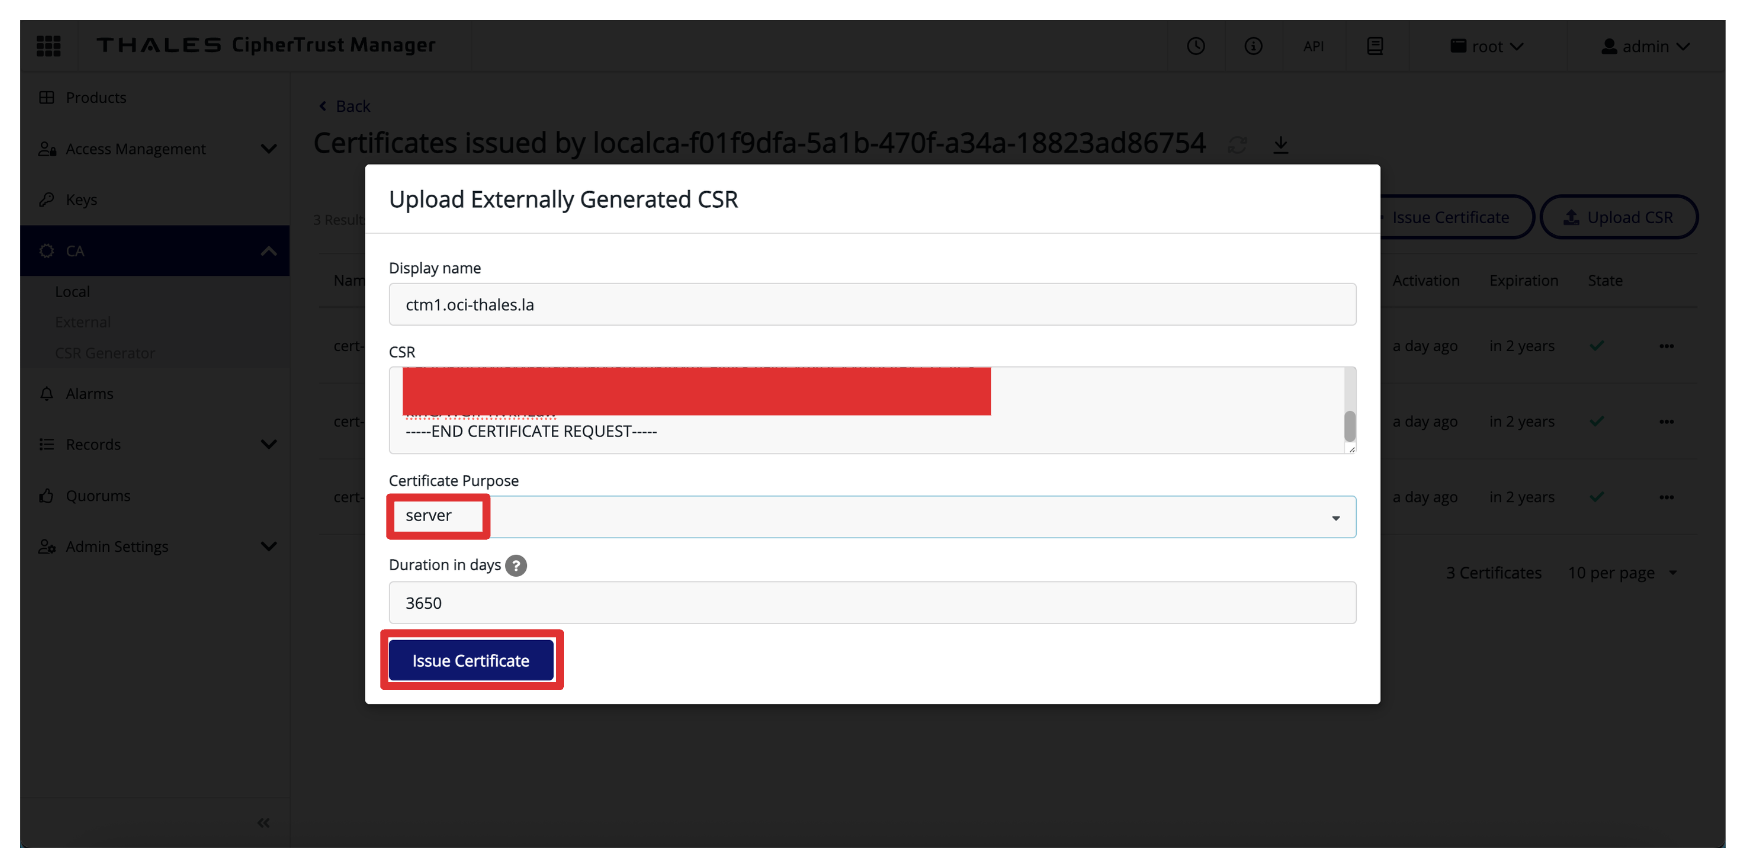
Task: Select Keys in the sidebar
Action: (x=82, y=200)
